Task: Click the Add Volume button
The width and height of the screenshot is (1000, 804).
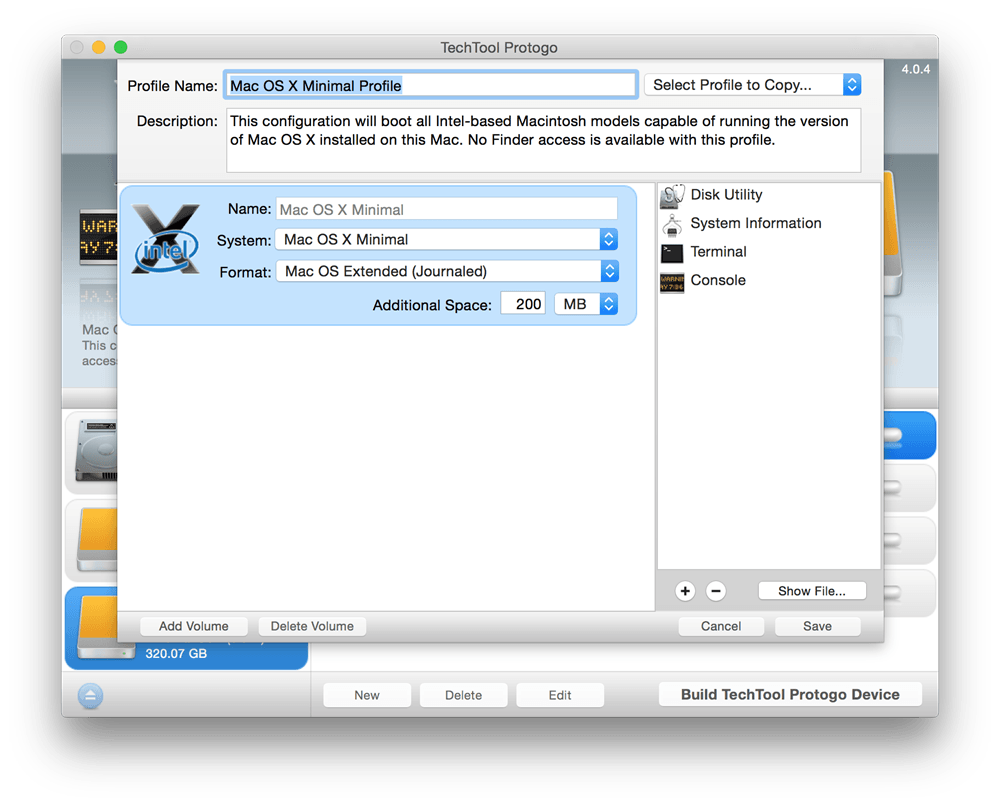Action: (x=194, y=626)
